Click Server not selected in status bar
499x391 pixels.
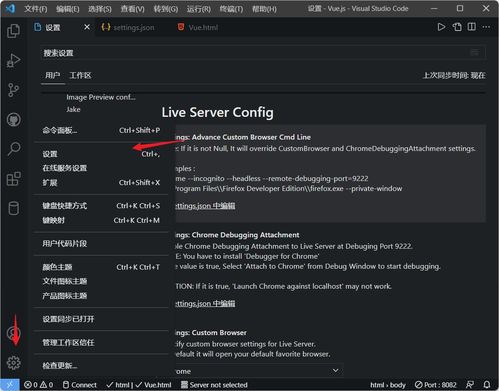pyautogui.click(x=214, y=385)
